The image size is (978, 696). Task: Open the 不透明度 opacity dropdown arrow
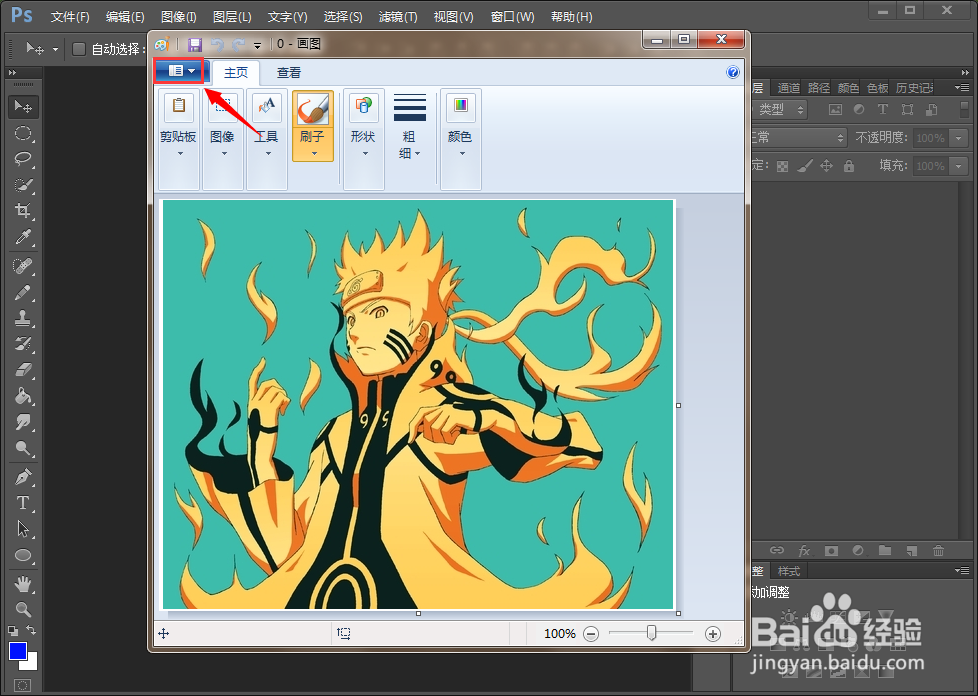click(x=959, y=138)
